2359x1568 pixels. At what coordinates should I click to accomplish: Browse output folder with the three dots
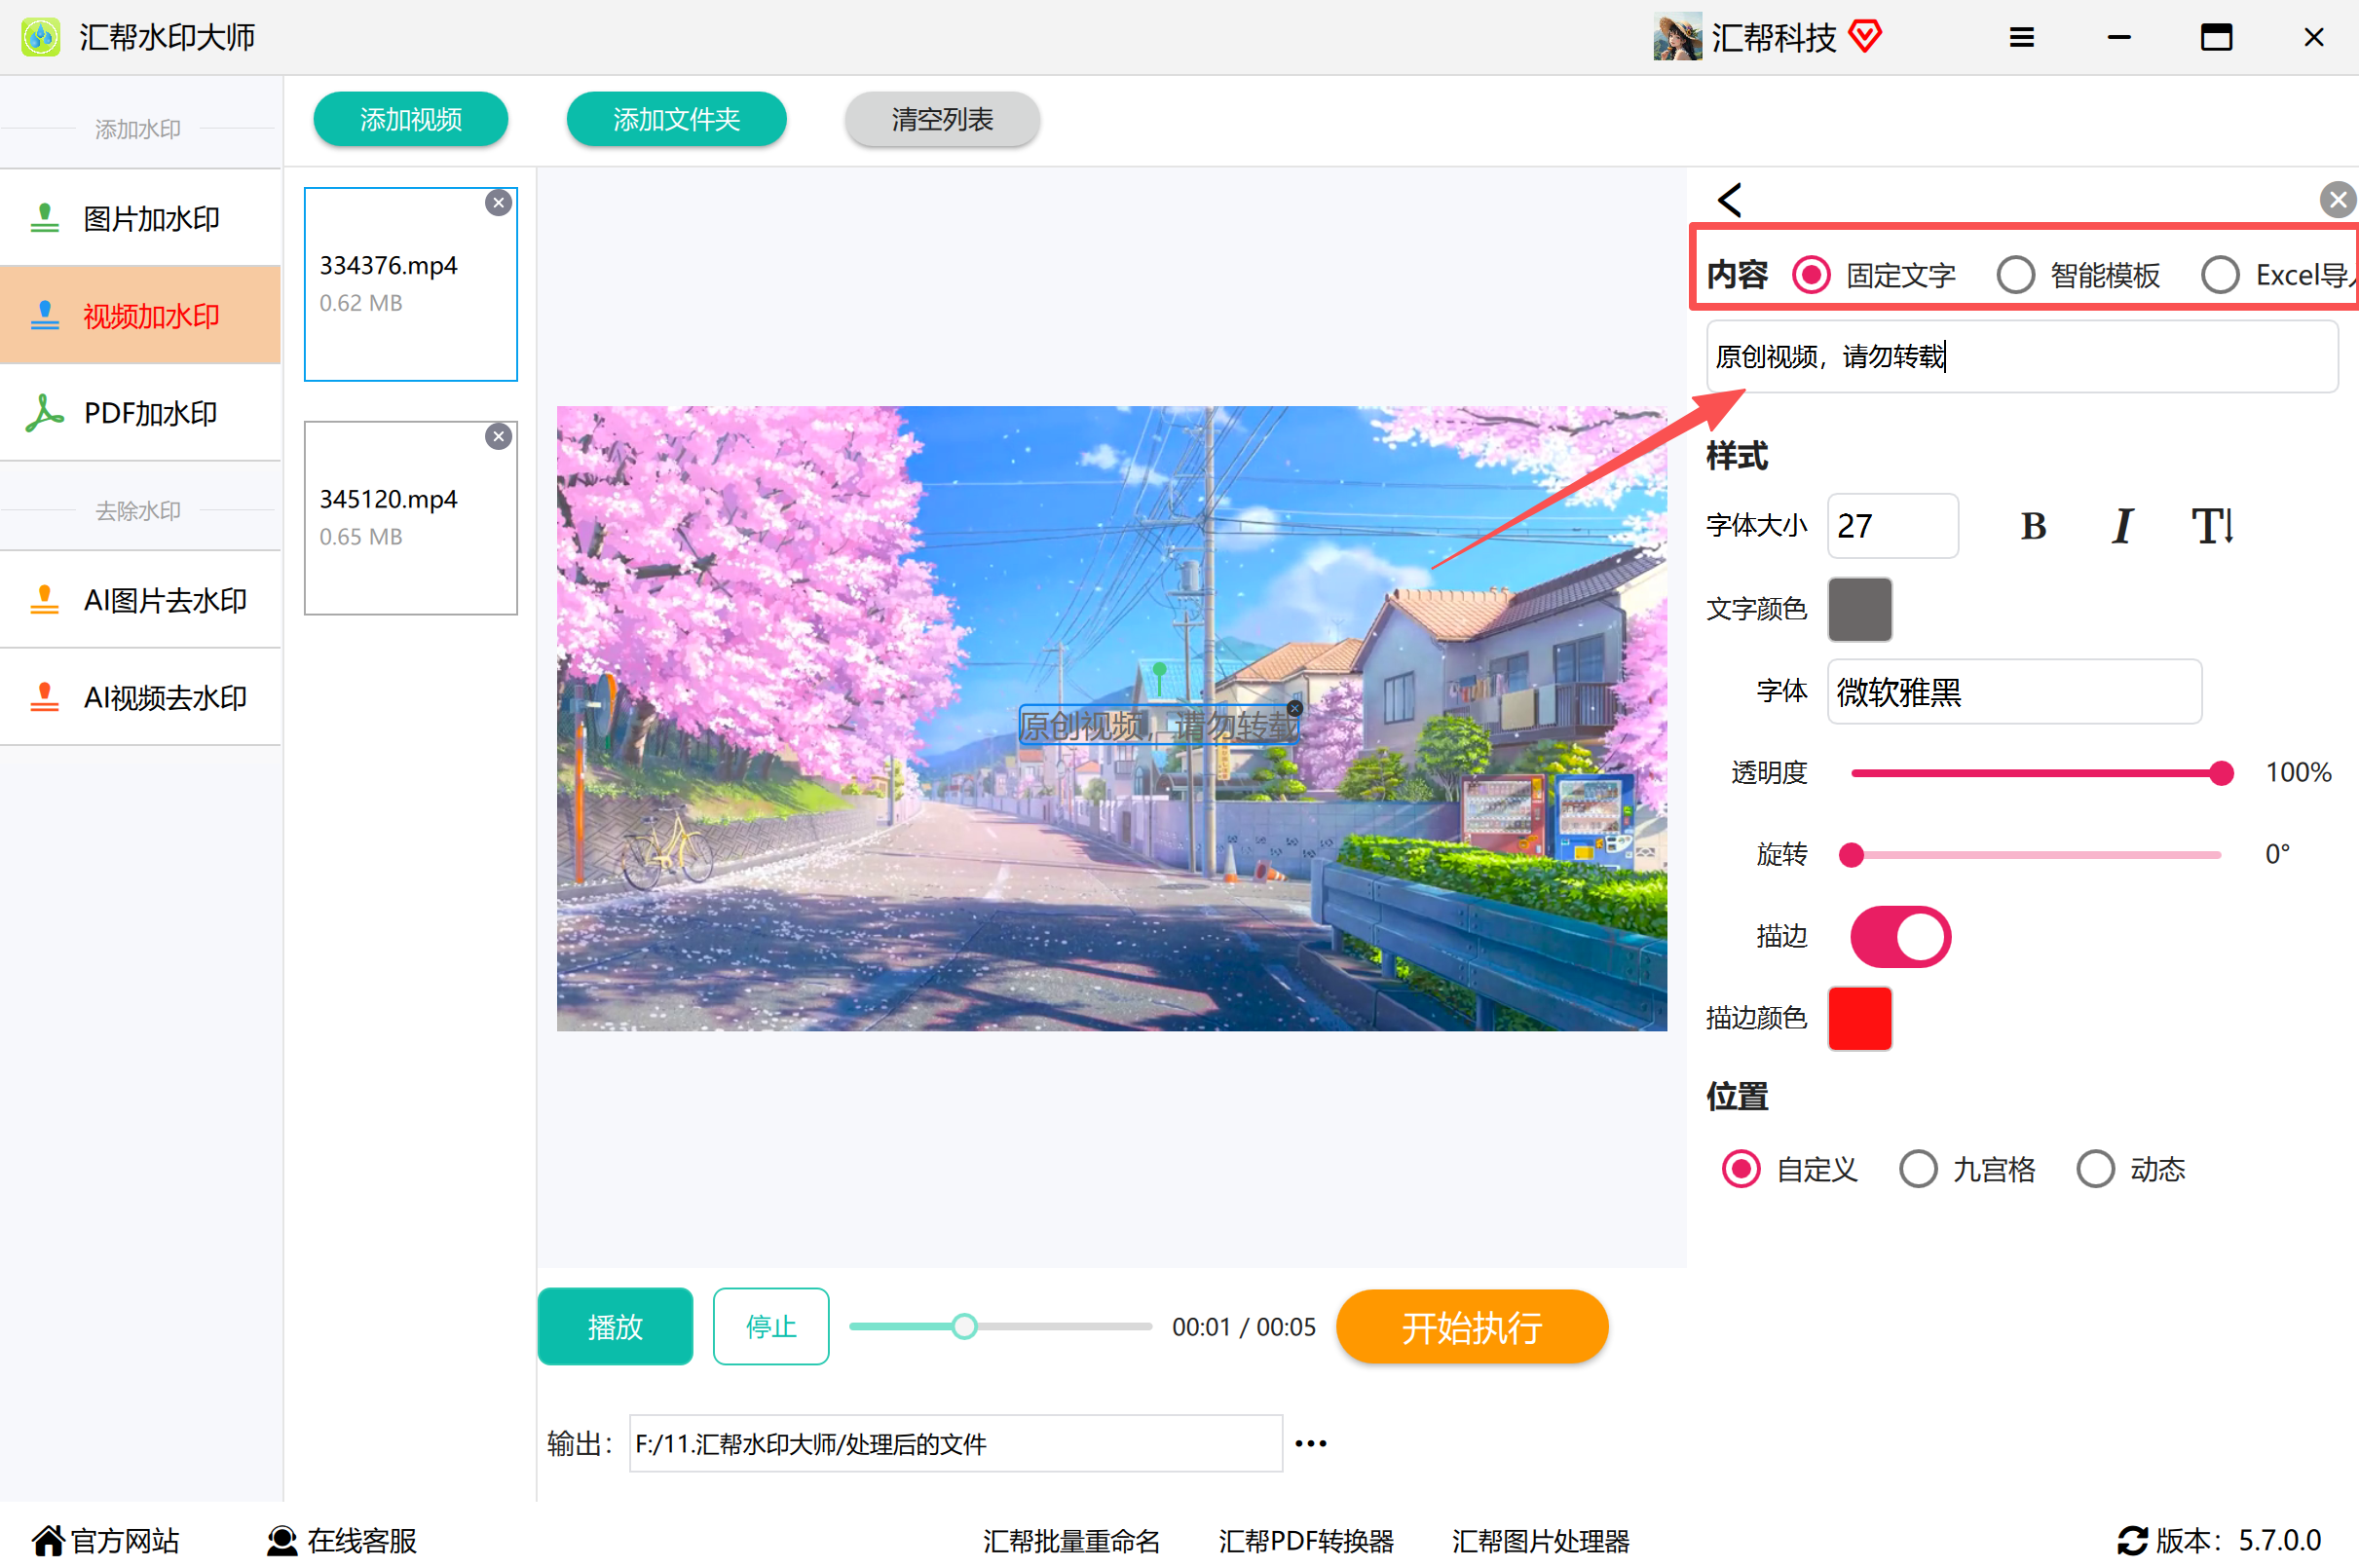tap(1310, 1443)
